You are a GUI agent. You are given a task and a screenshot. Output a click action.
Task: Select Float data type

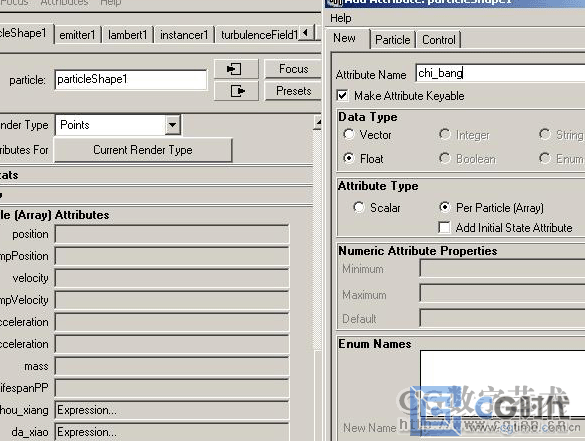(x=349, y=158)
